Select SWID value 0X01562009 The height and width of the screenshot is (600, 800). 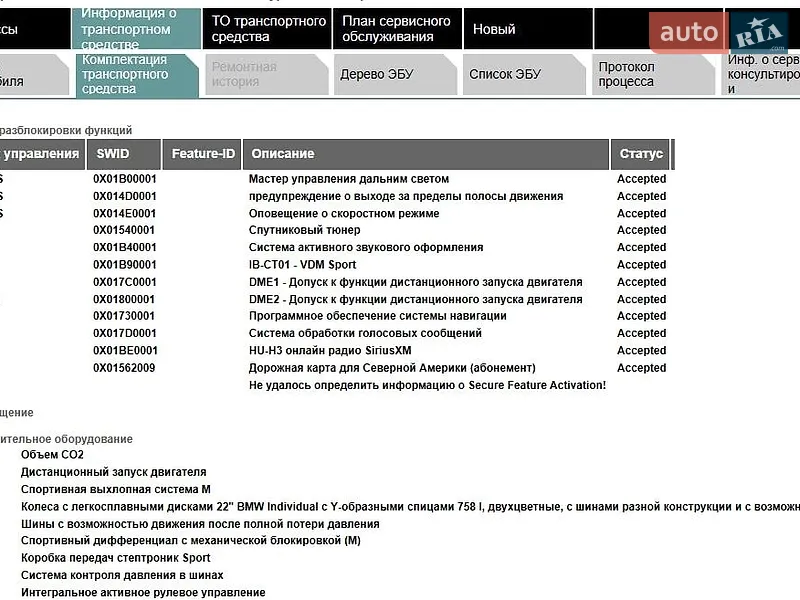(124, 368)
